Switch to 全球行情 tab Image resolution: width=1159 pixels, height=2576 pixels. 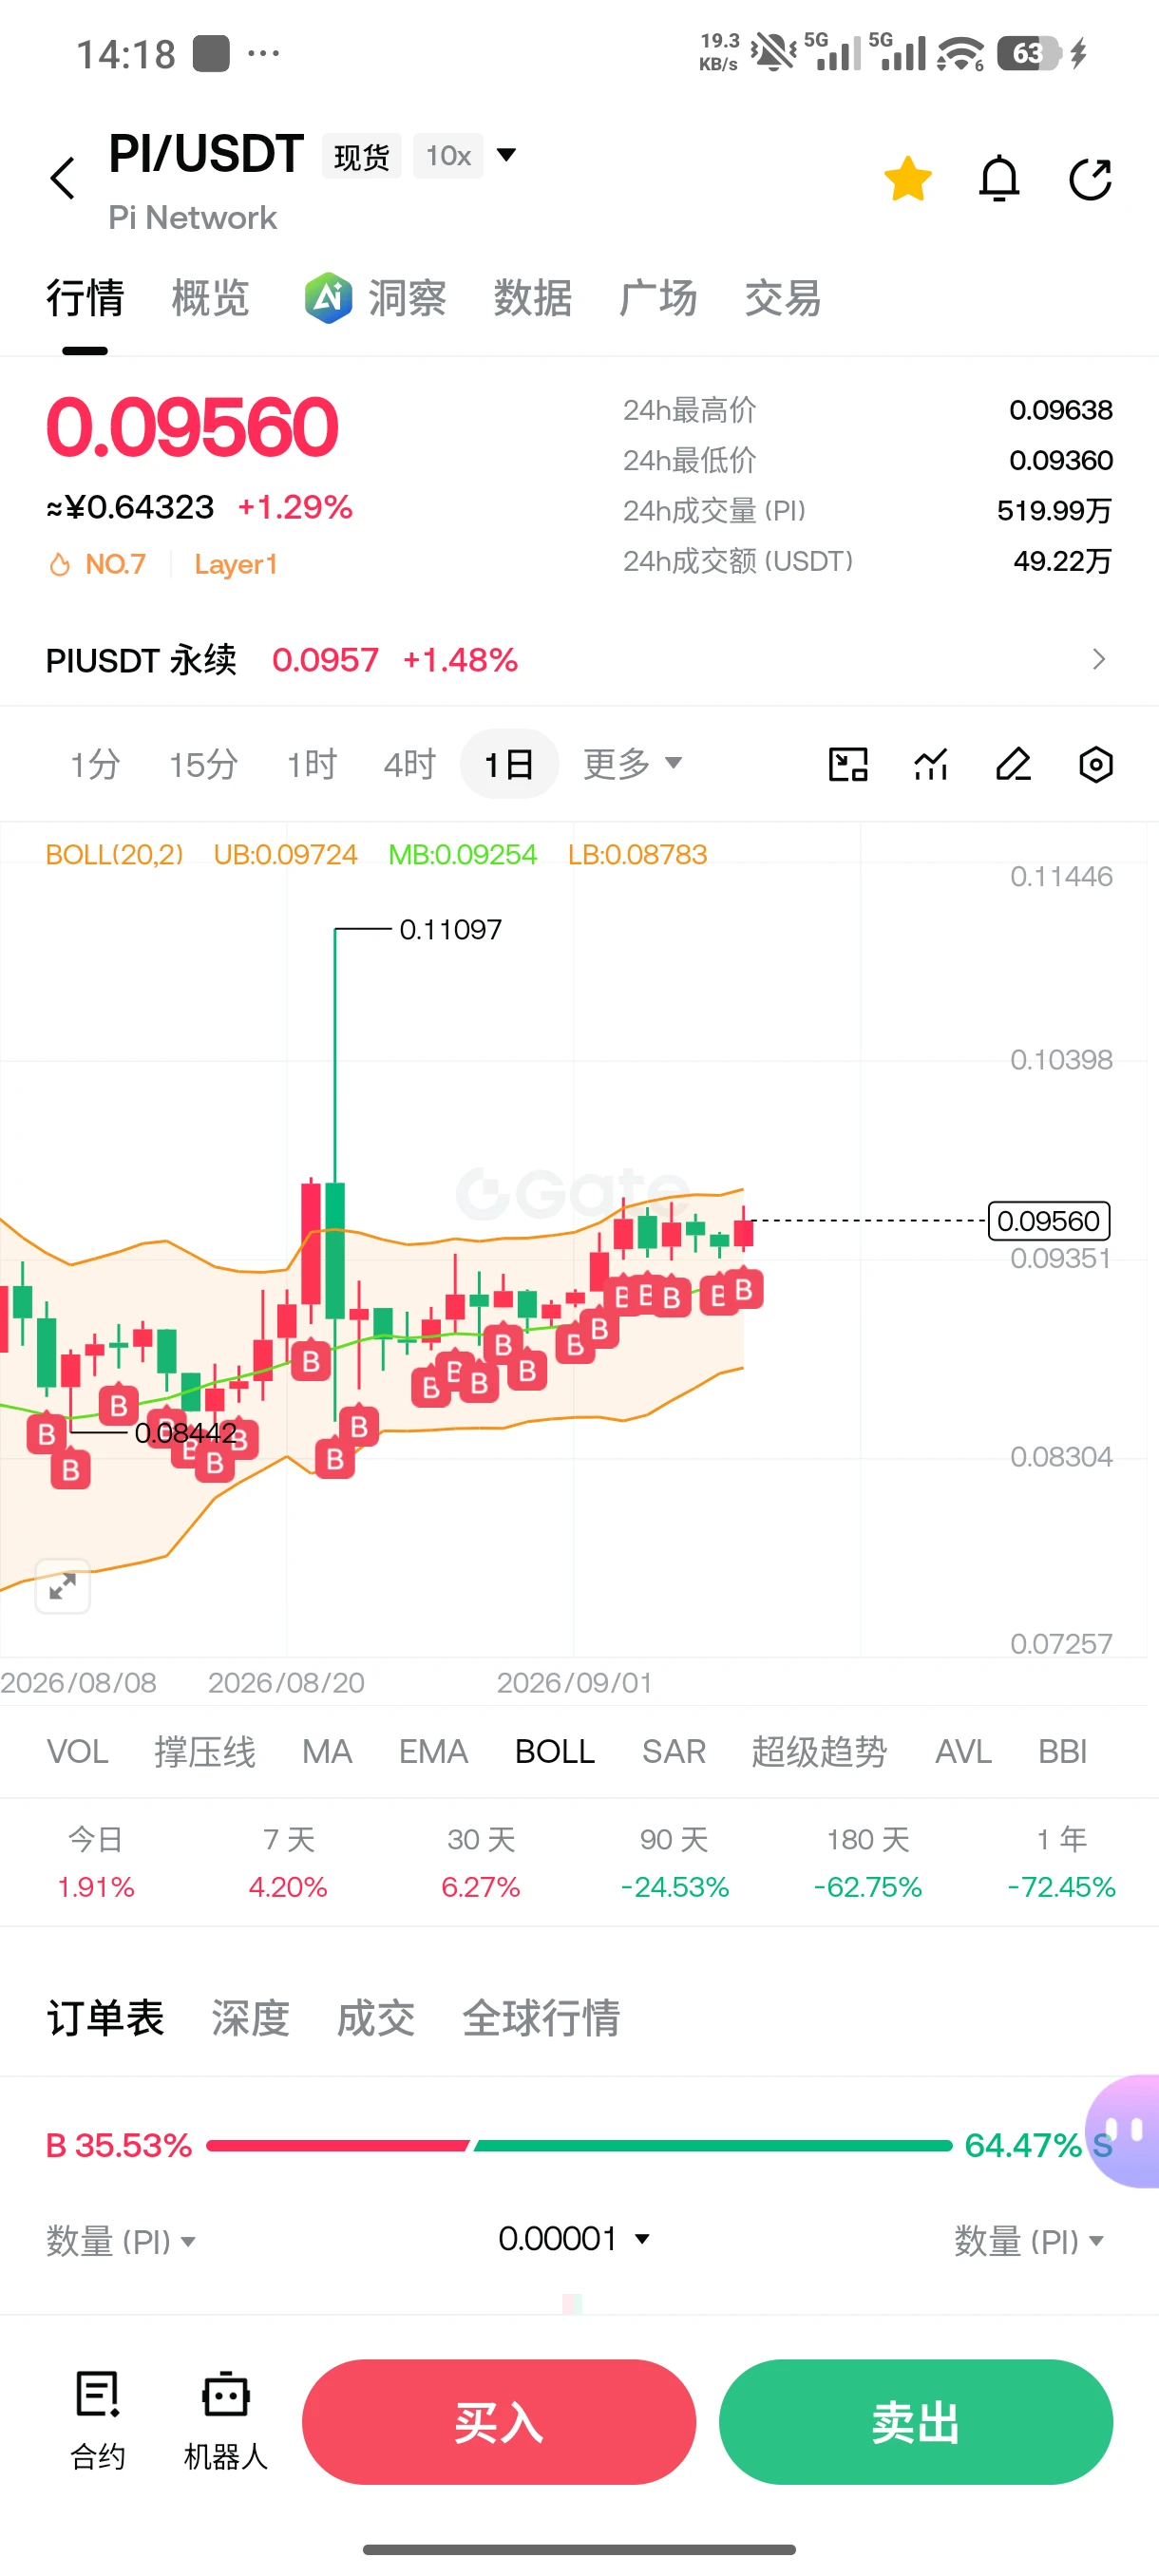tap(541, 2018)
